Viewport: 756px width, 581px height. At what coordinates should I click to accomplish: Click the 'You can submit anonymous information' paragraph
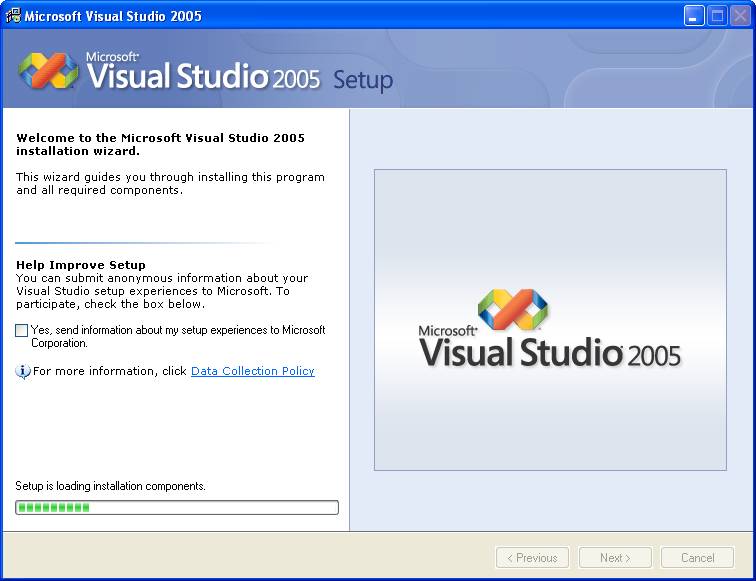[x=162, y=291]
